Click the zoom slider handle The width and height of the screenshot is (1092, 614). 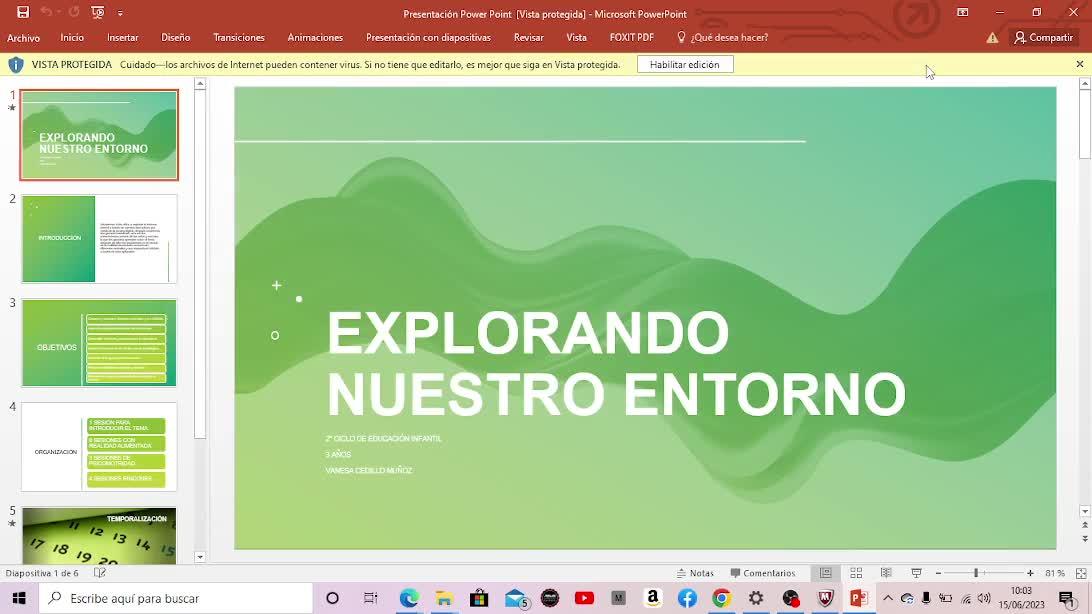(x=976, y=573)
